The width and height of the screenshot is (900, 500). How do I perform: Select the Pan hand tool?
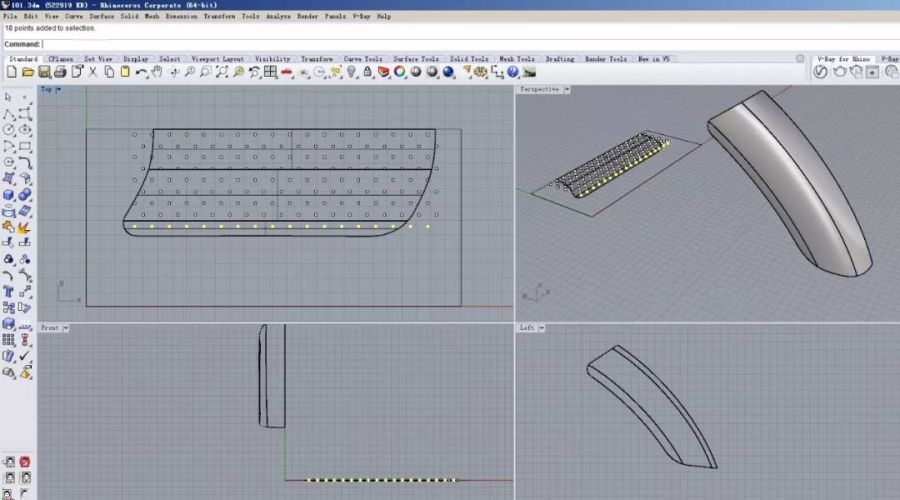pos(158,72)
